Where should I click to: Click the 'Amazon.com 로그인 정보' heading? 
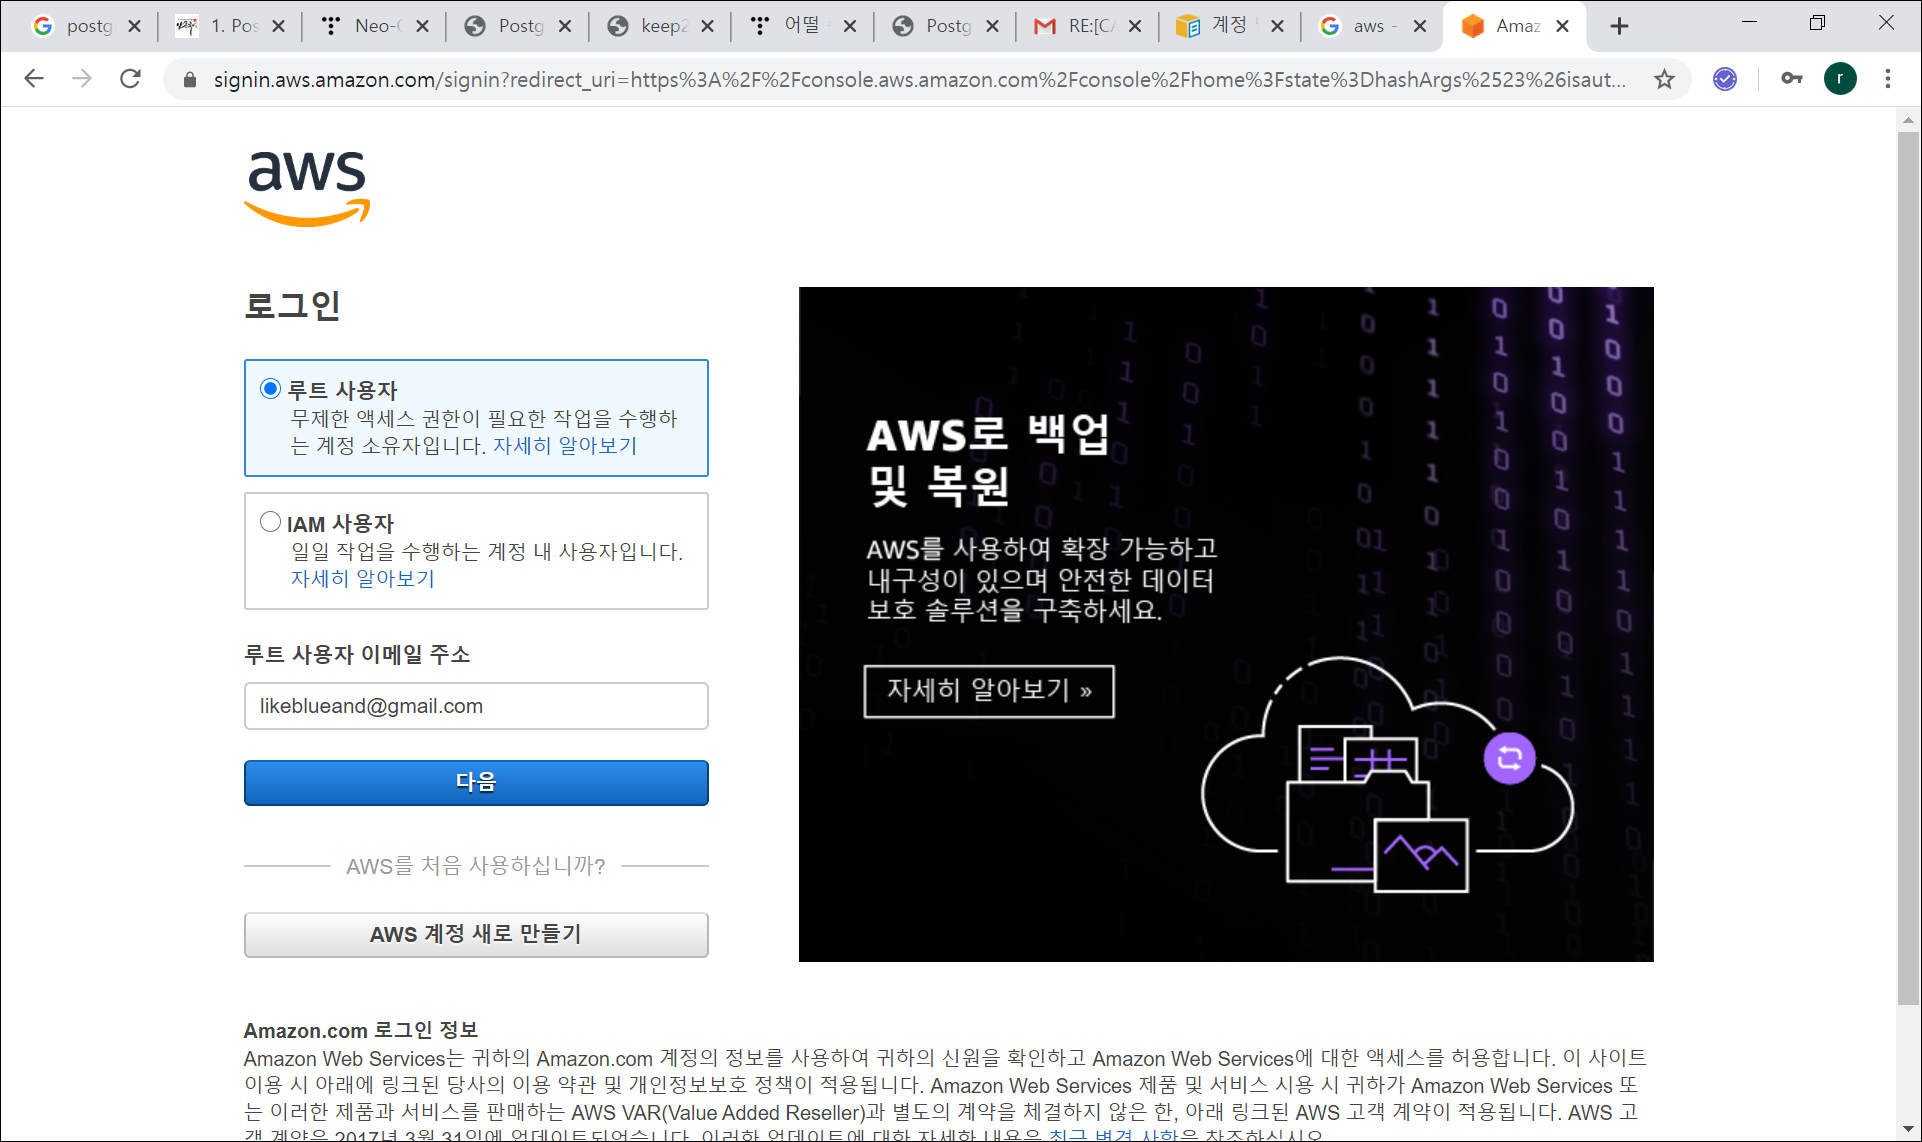pyautogui.click(x=361, y=1030)
